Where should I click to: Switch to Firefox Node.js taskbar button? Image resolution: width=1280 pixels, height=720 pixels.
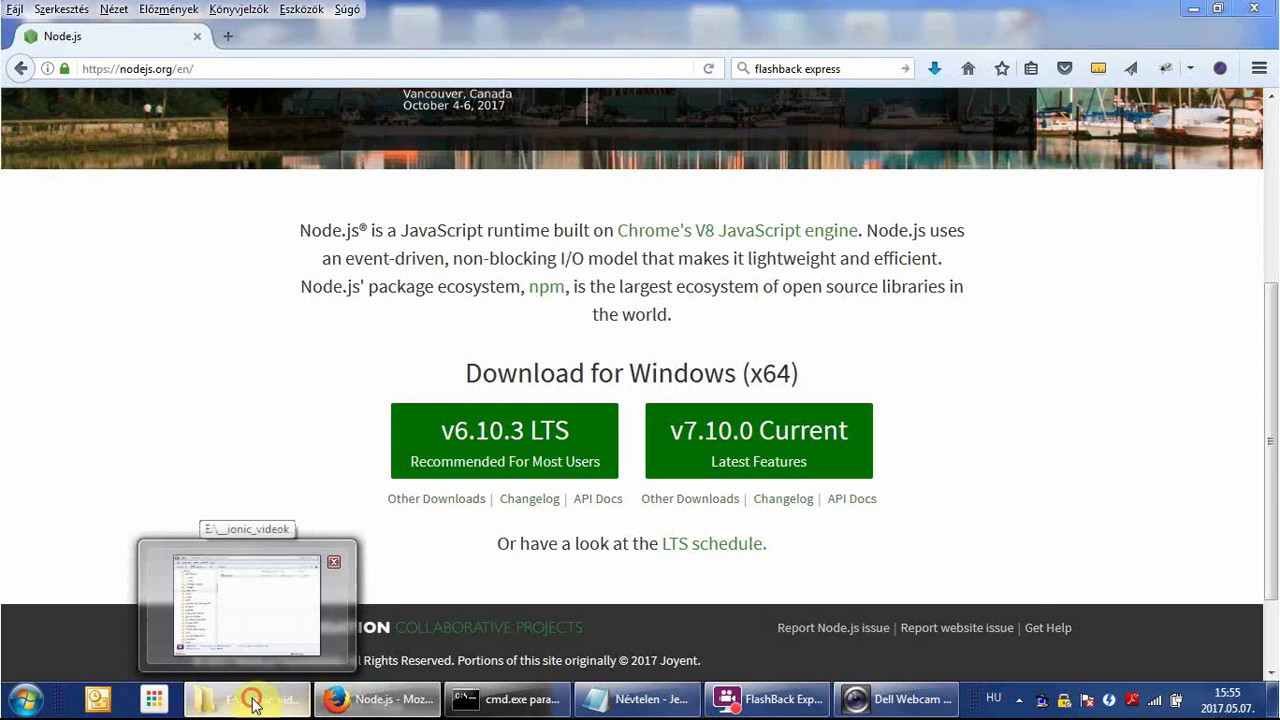pyautogui.click(x=378, y=699)
